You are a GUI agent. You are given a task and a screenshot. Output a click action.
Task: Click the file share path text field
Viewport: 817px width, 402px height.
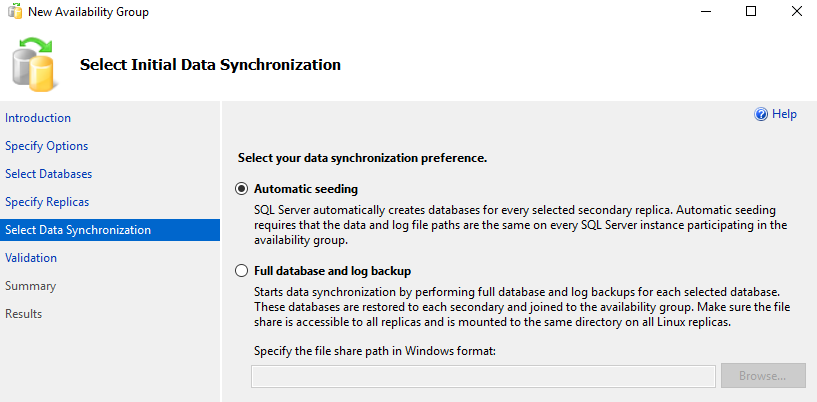pyautogui.click(x=483, y=376)
